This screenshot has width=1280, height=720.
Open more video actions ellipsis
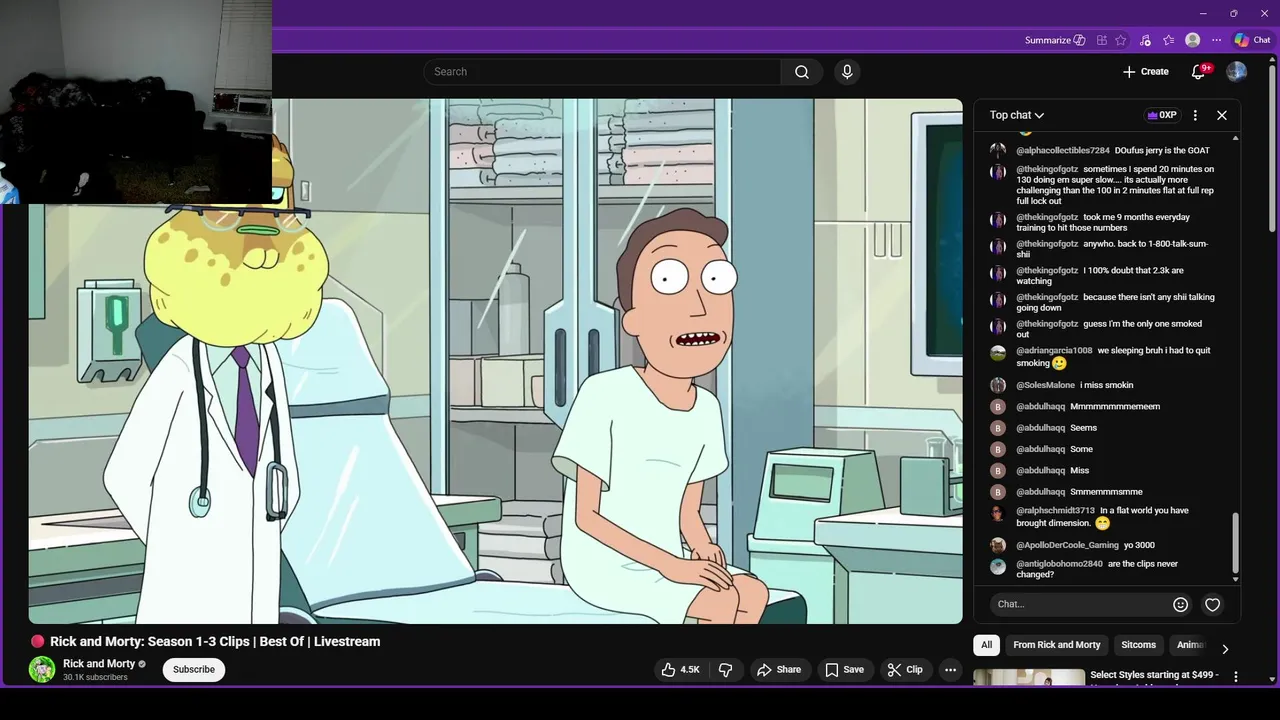point(951,670)
